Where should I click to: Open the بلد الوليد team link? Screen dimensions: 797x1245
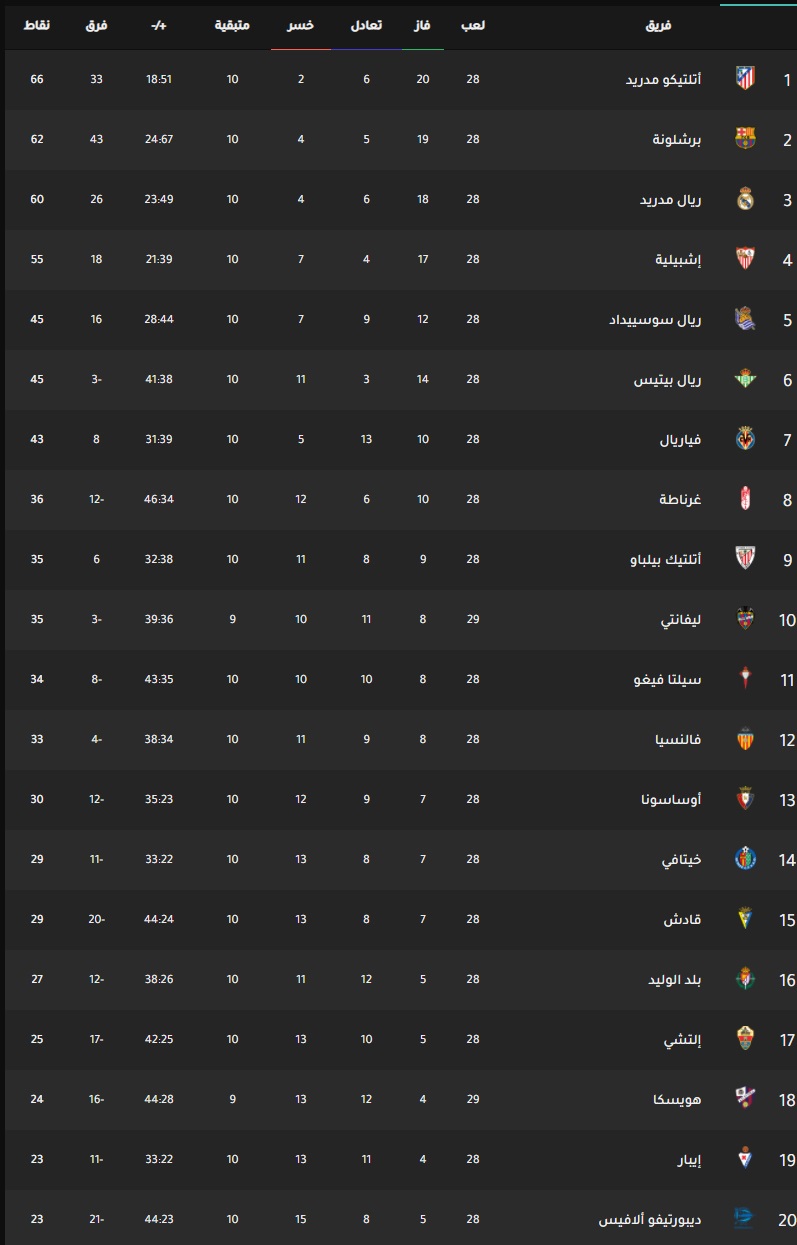coord(675,979)
